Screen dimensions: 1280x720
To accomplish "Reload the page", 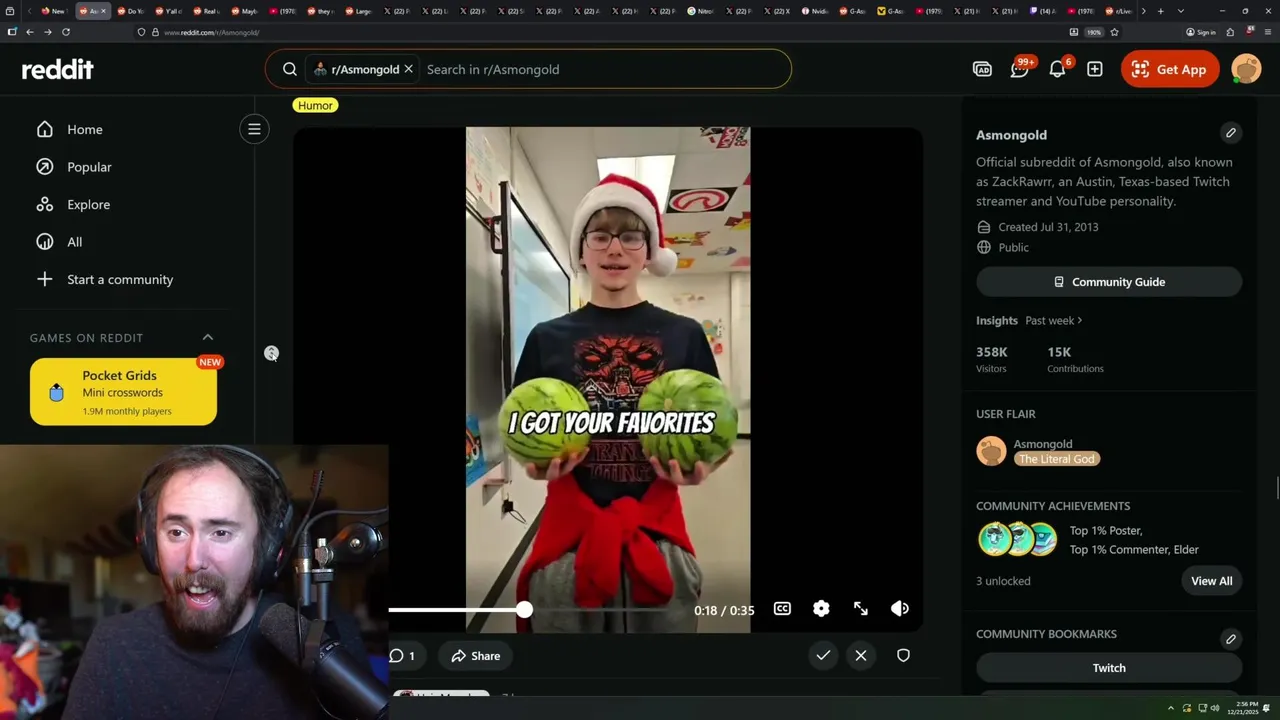I will [x=66, y=32].
